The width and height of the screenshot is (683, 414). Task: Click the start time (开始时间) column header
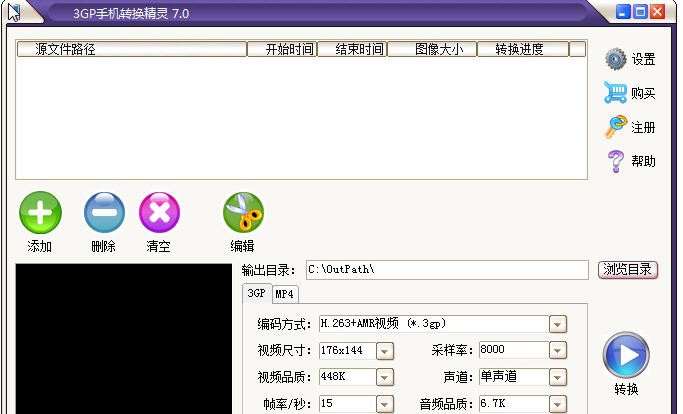[x=282, y=49]
